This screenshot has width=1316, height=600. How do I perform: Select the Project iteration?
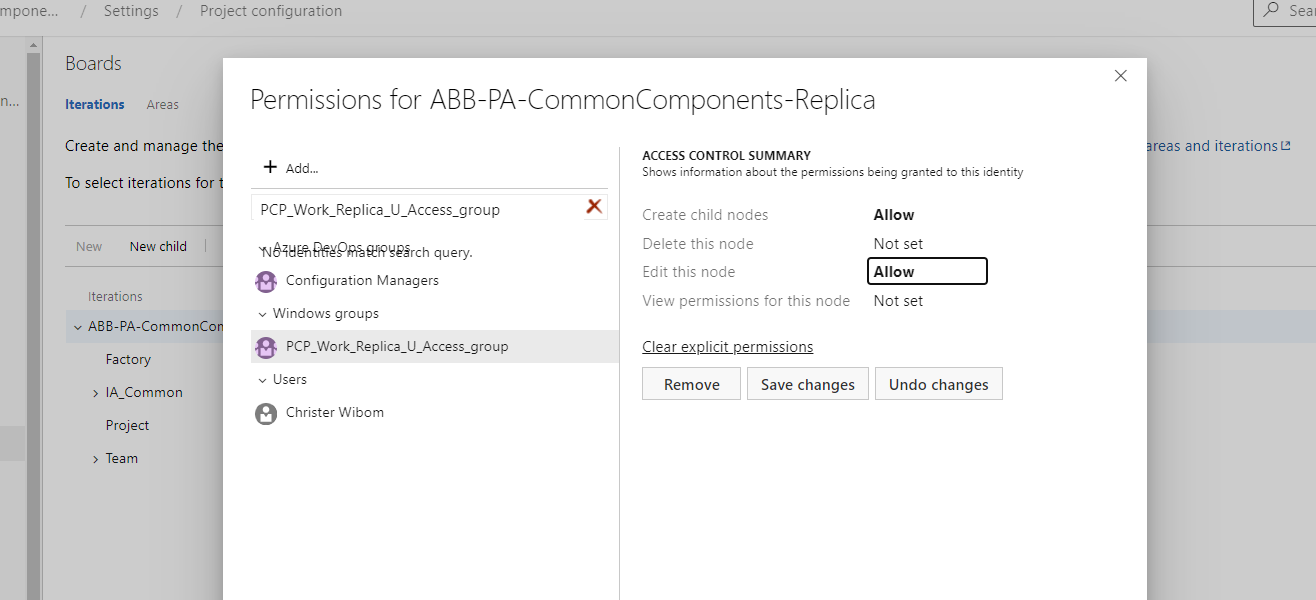coord(128,426)
